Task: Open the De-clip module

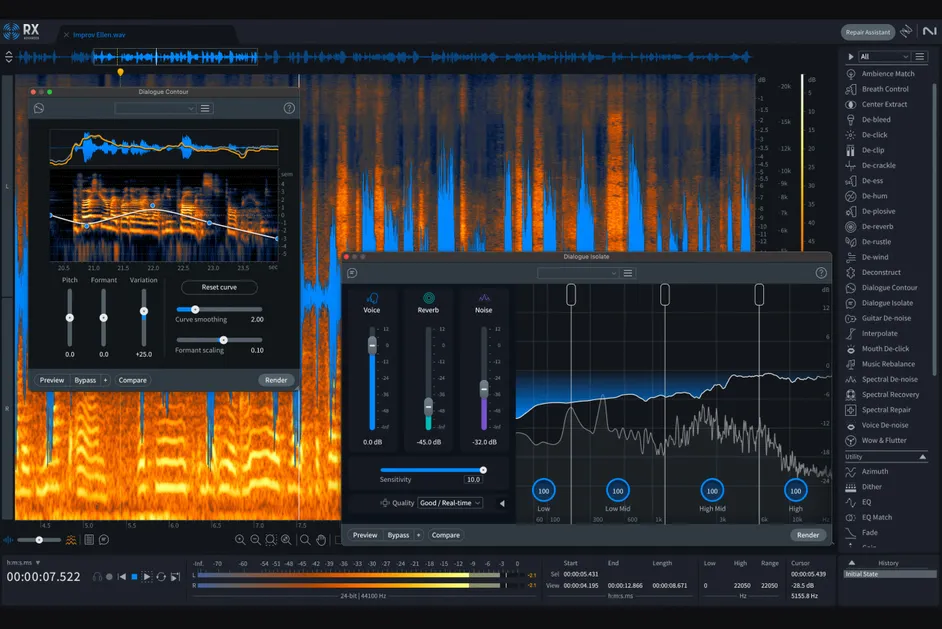Action: point(866,150)
